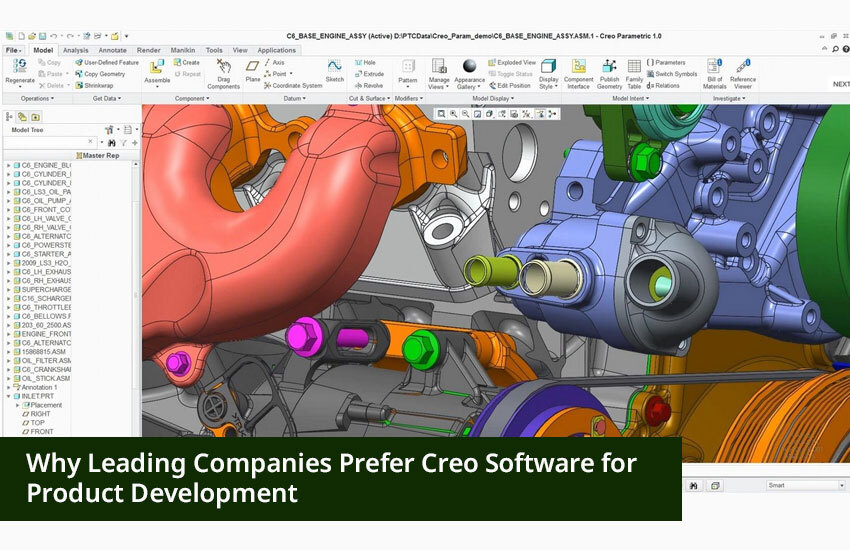Open the Tools tab

point(214,50)
